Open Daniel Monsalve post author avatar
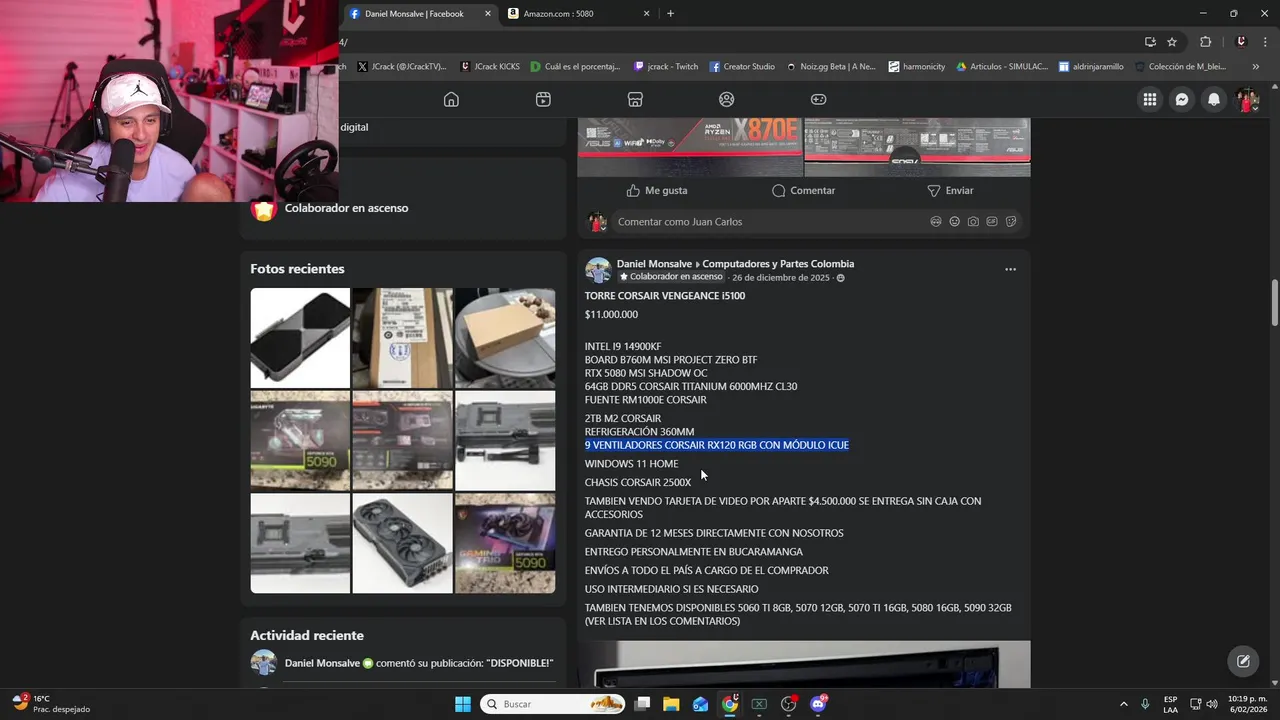 coord(598,270)
